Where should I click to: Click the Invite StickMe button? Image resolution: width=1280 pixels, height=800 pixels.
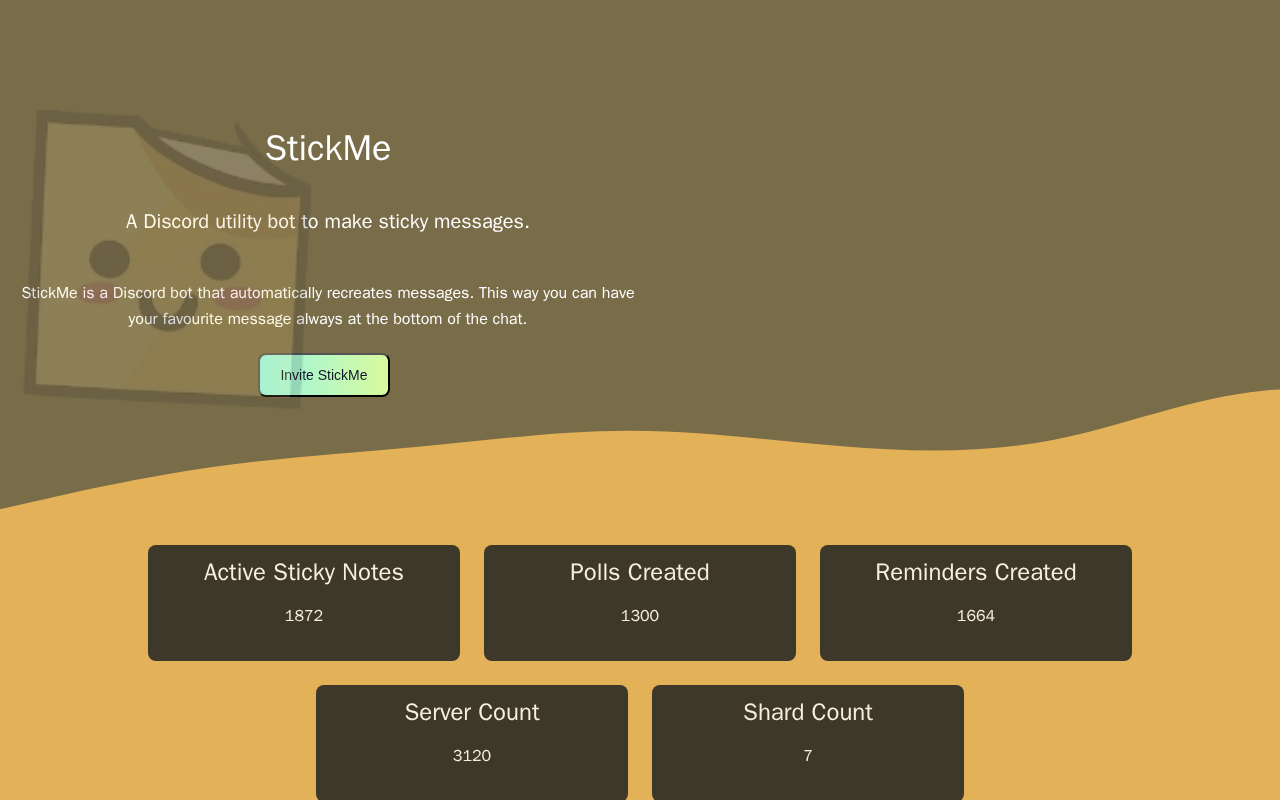(x=324, y=375)
